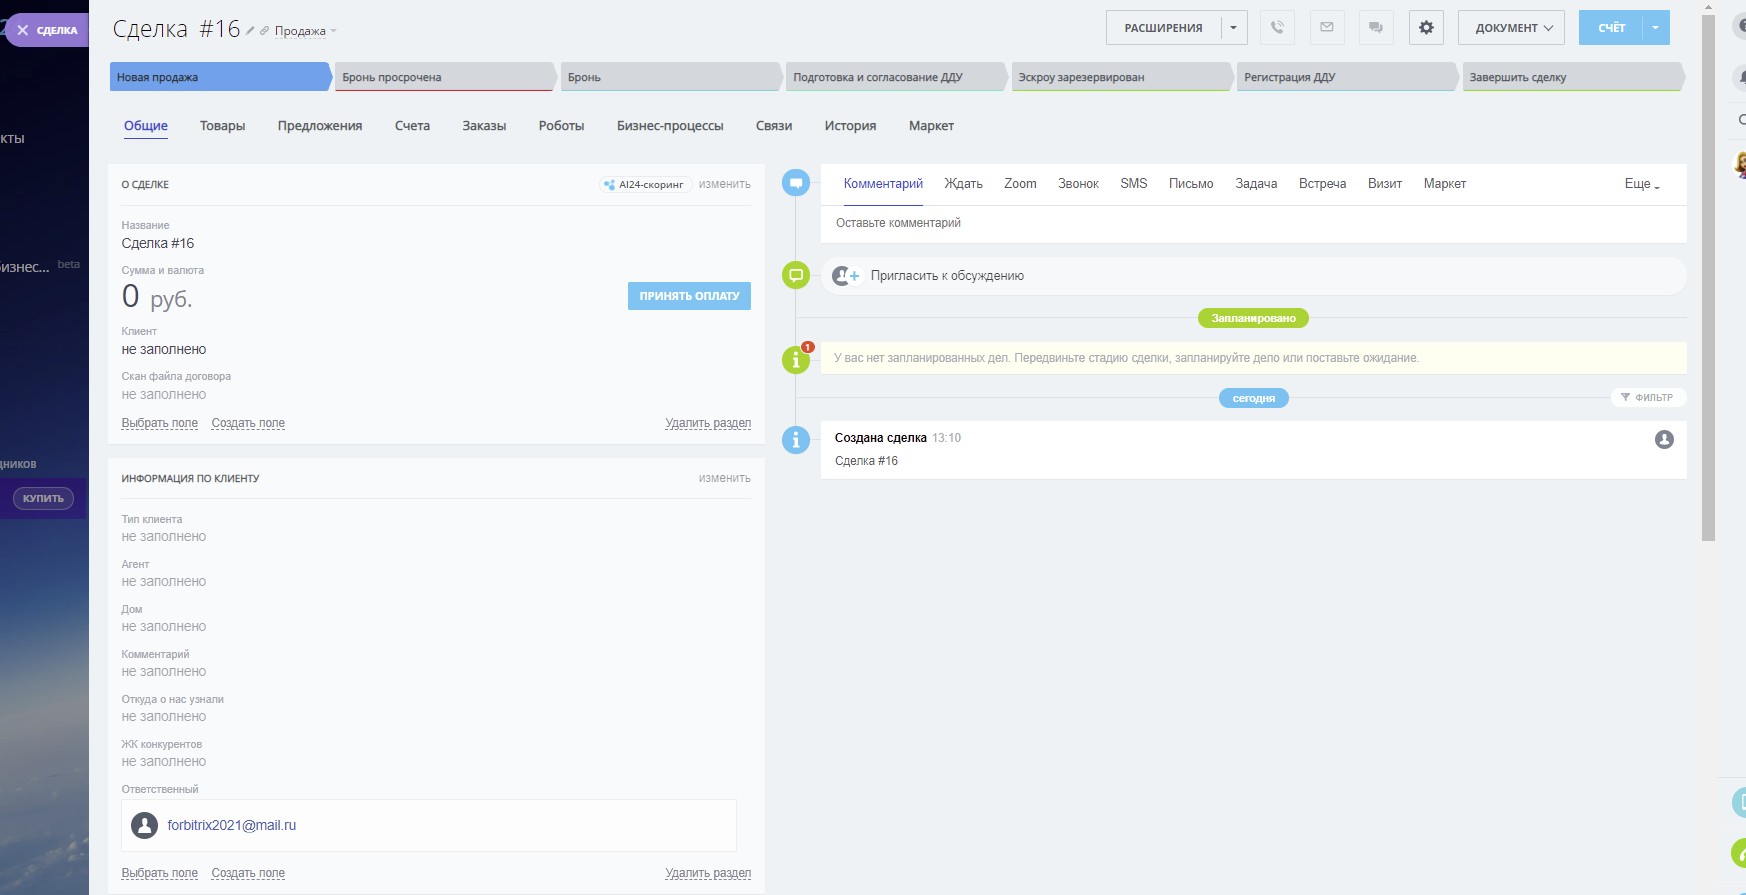The width and height of the screenshot is (1746, 895).
Task: Select the Визит timeline action
Action: click(1385, 184)
